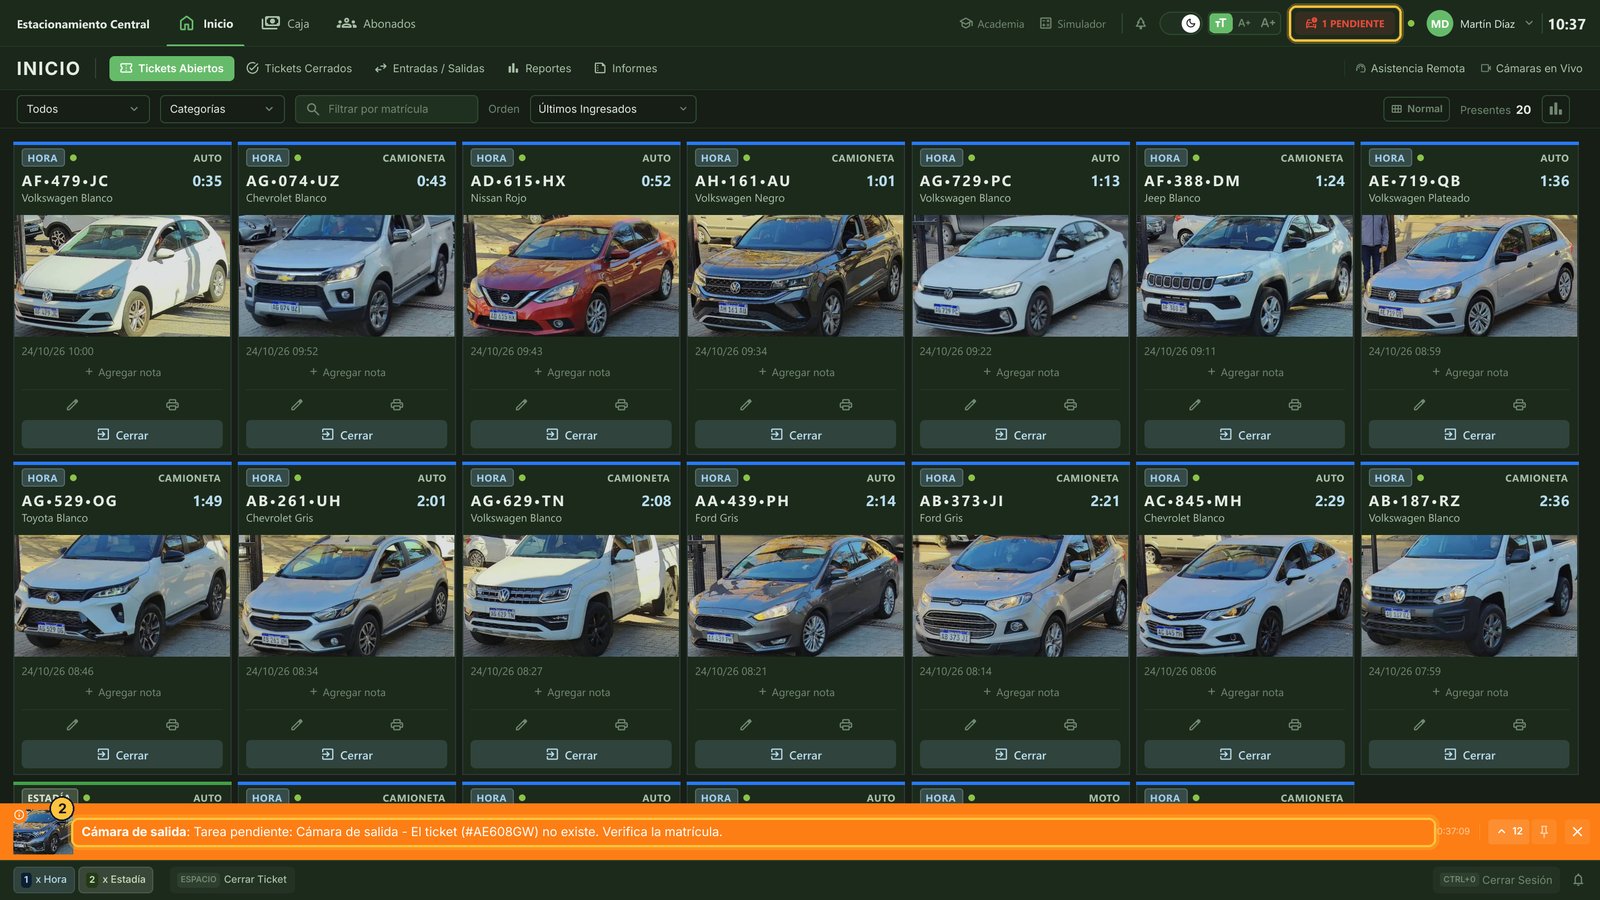This screenshot has height=900, width=1600.
Task: Switch to the Tickets Cerrados tab
Action: tap(299, 68)
